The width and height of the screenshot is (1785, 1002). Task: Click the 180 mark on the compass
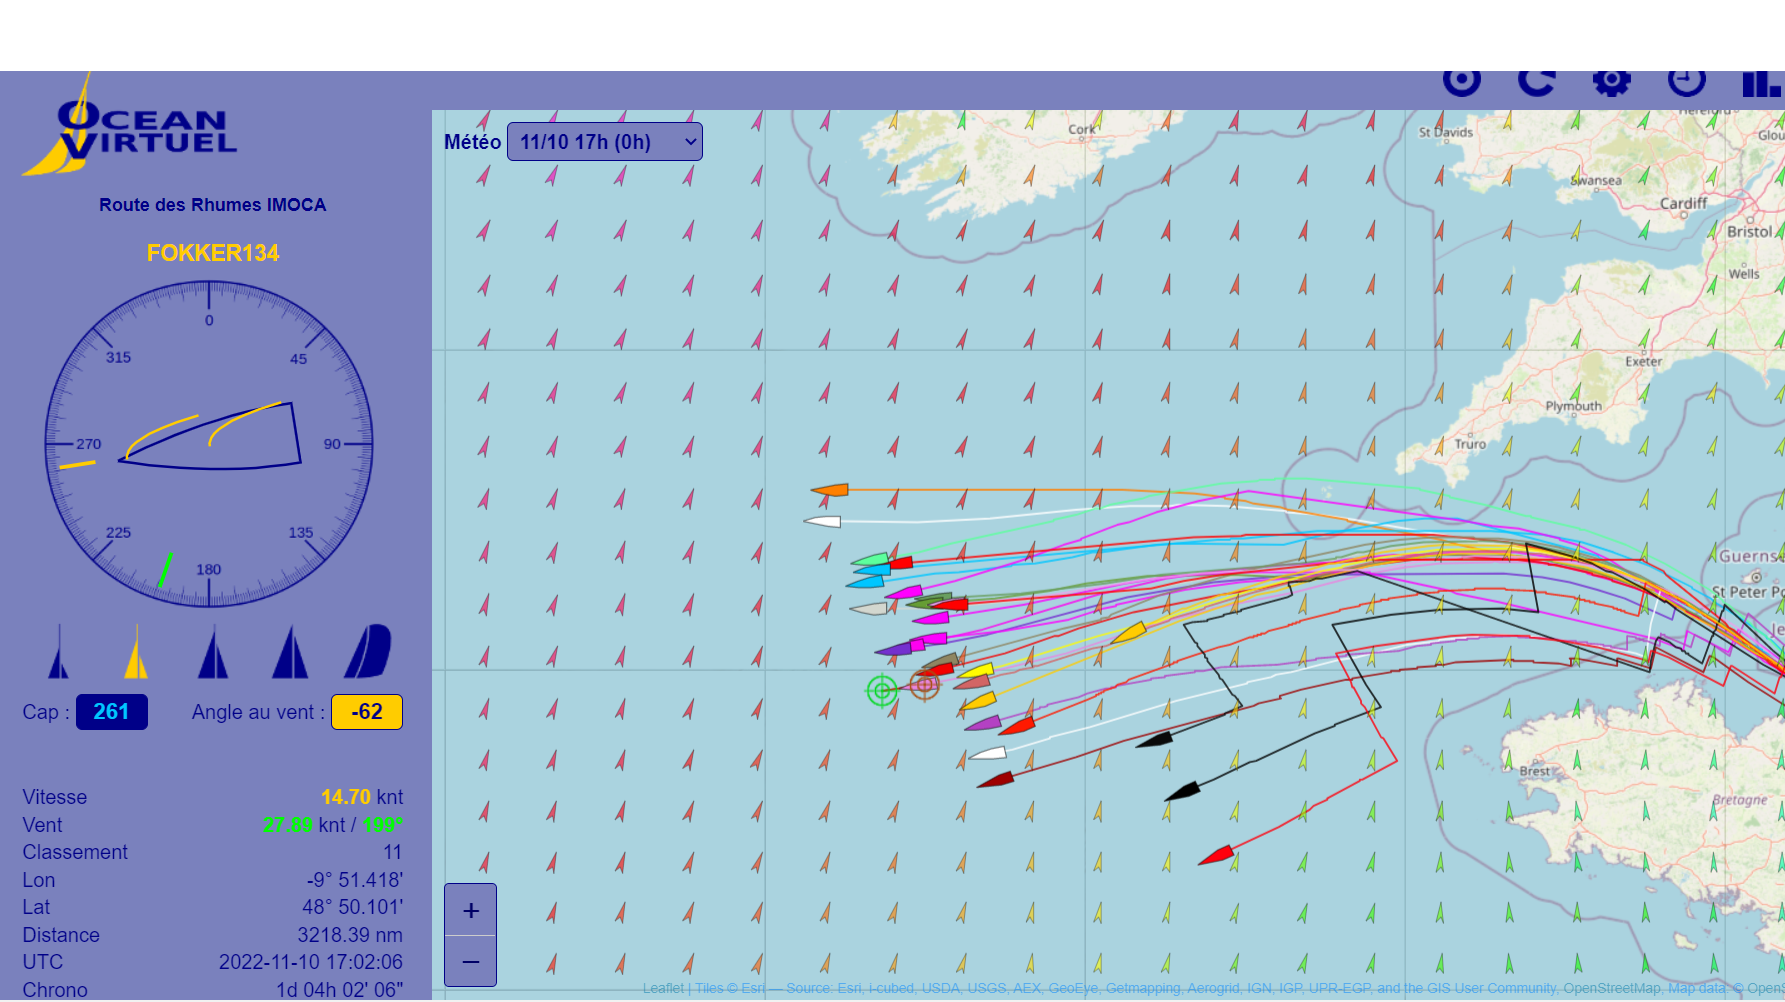[209, 570]
